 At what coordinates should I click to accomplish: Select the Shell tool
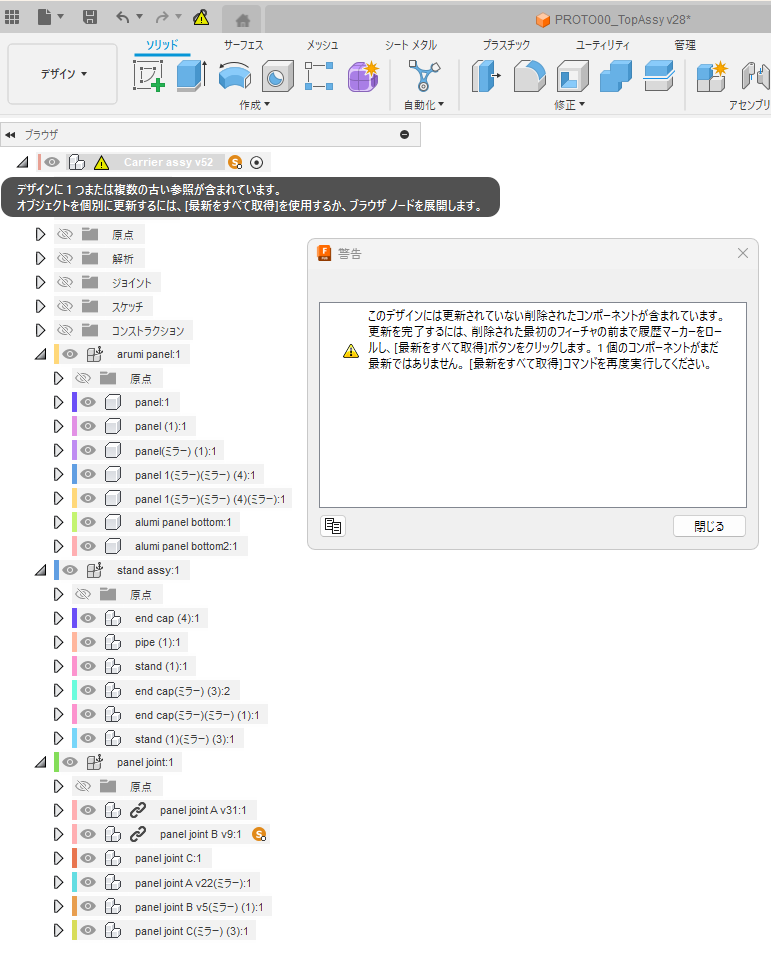click(573, 76)
